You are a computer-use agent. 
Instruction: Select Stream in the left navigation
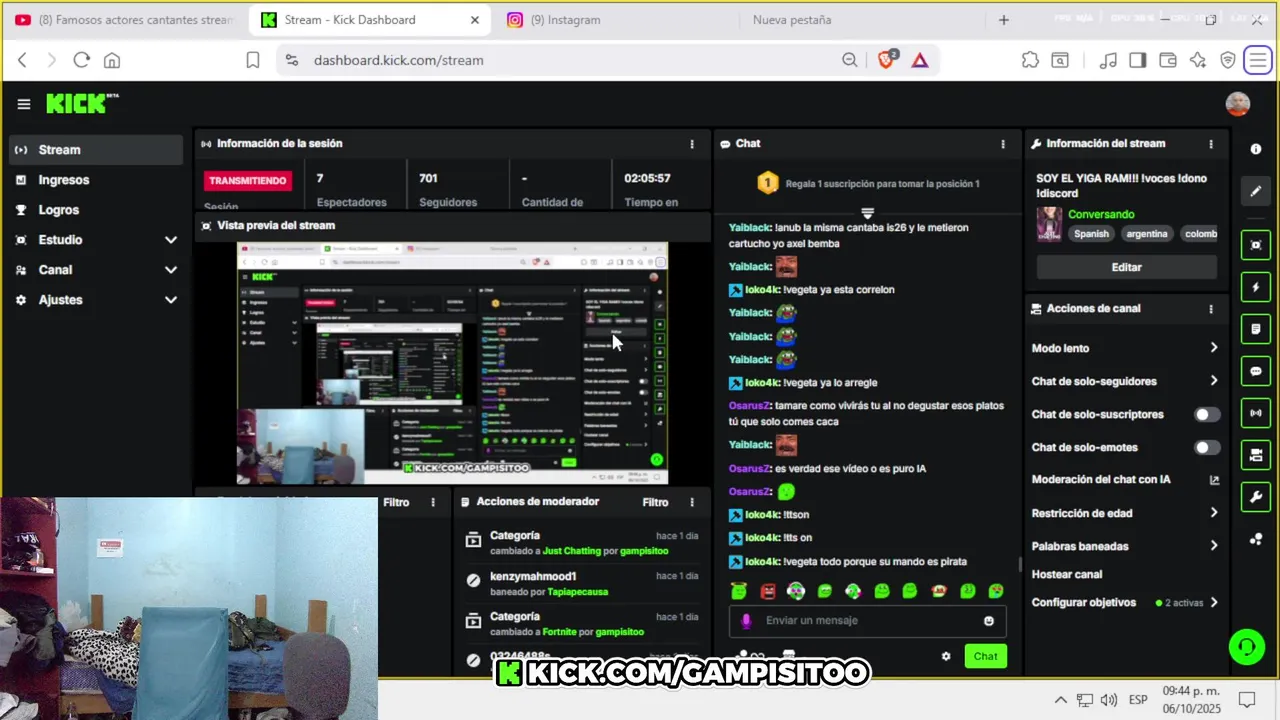click(x=97, y=150)
